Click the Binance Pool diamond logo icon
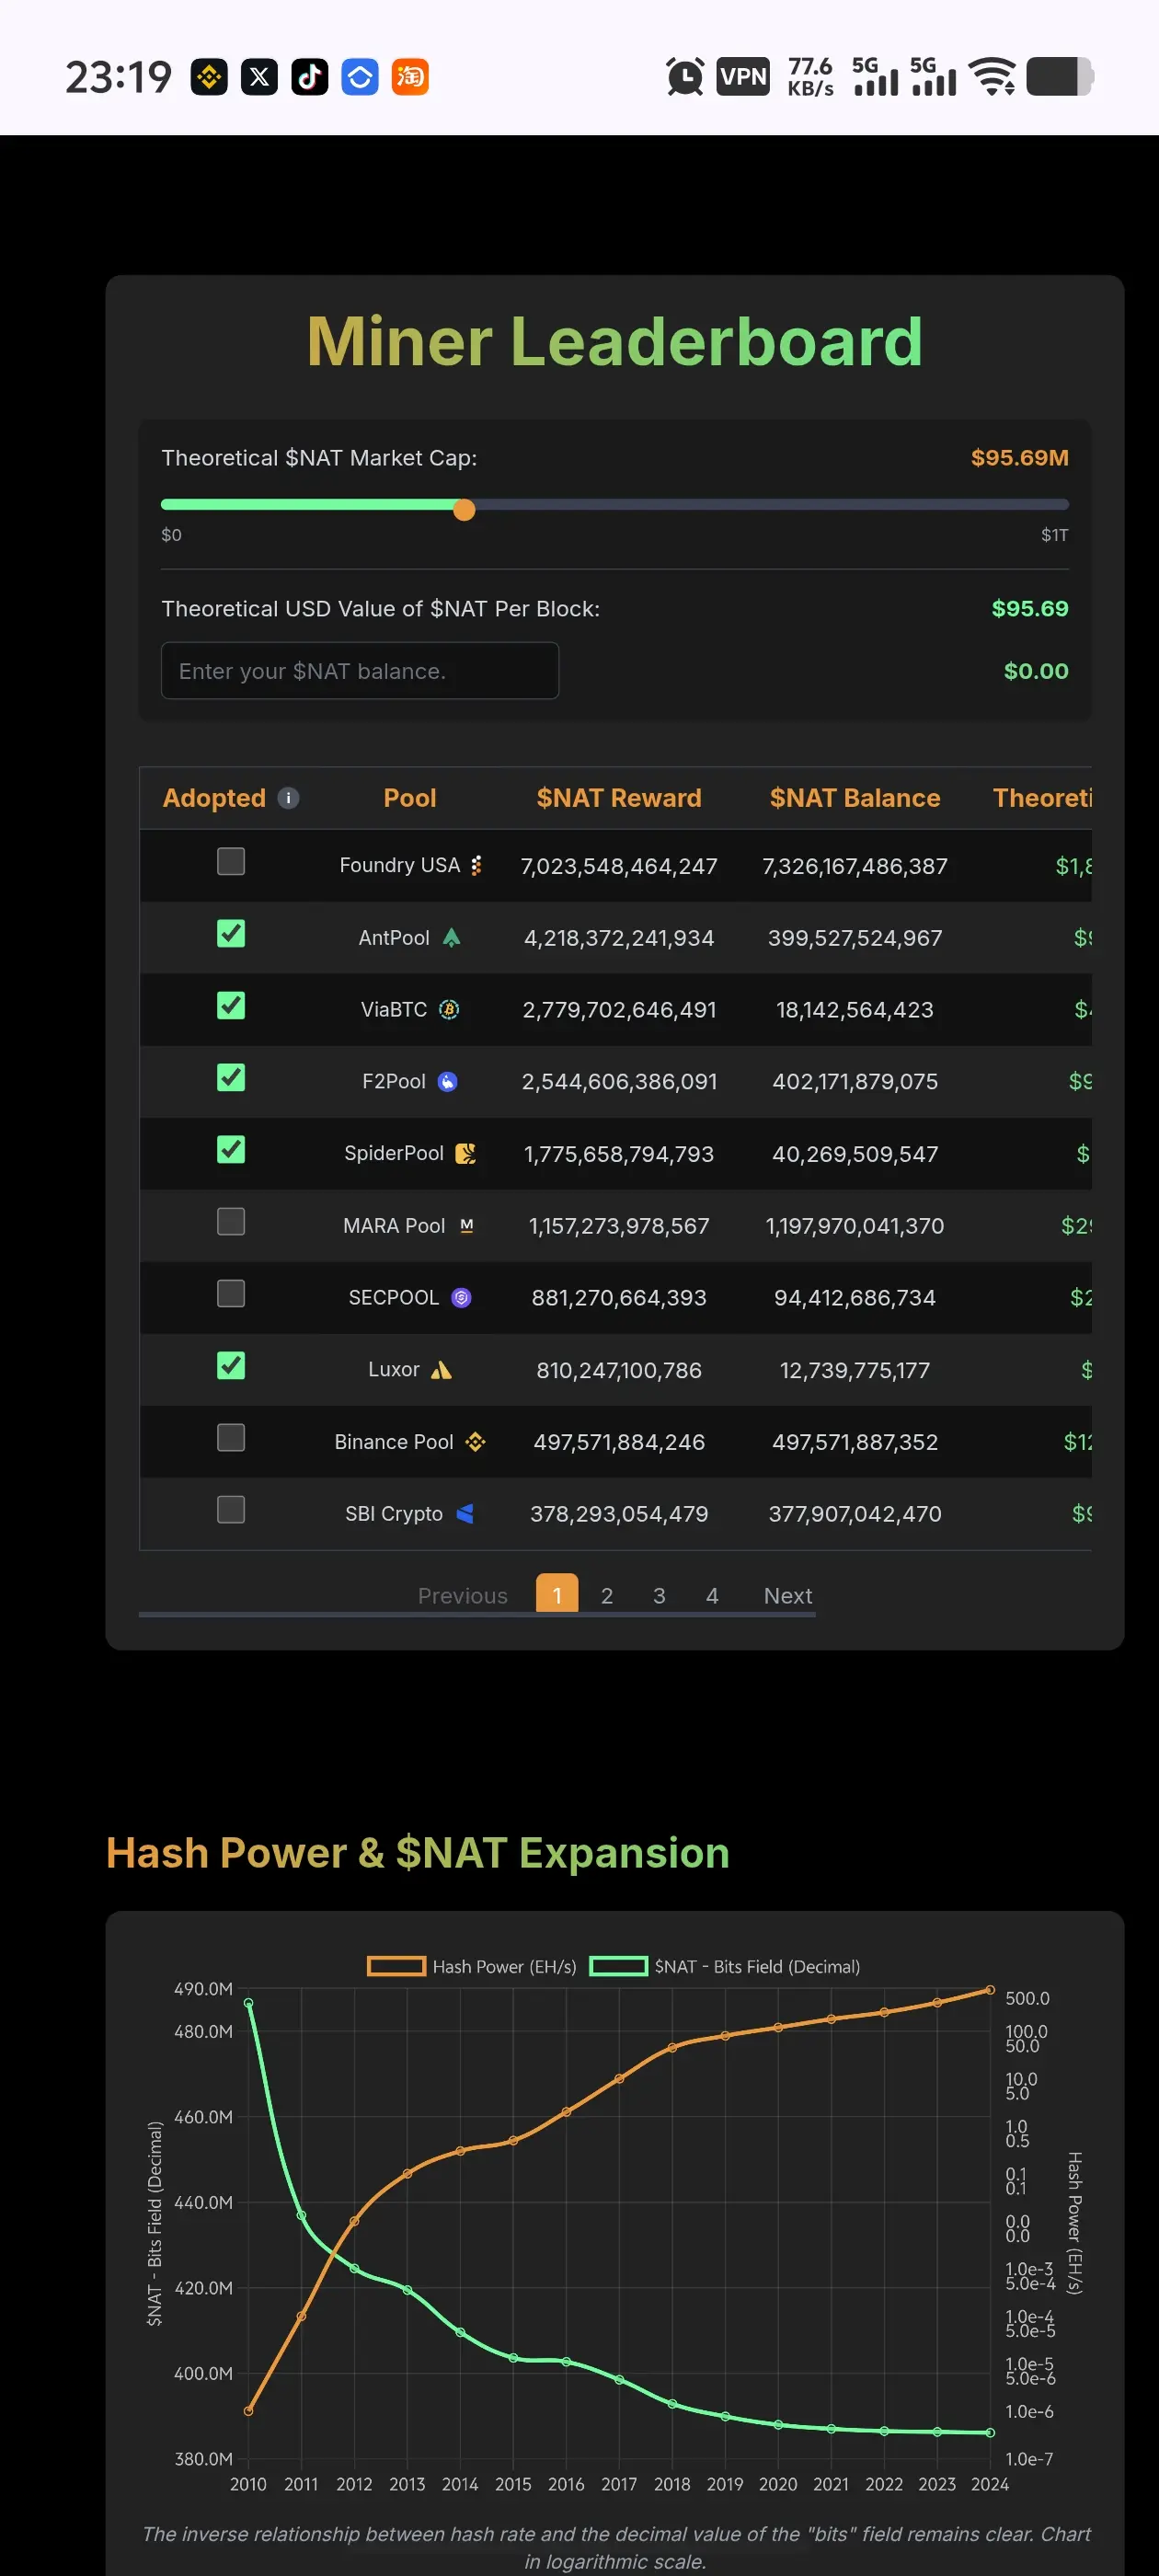 pos(475,1441)
